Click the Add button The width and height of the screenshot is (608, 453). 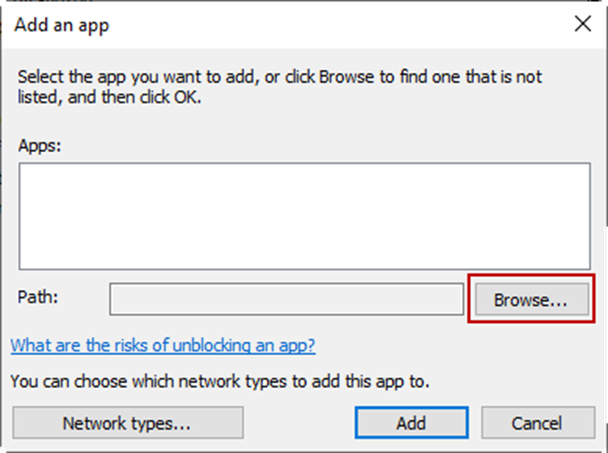tap(411, 423)
